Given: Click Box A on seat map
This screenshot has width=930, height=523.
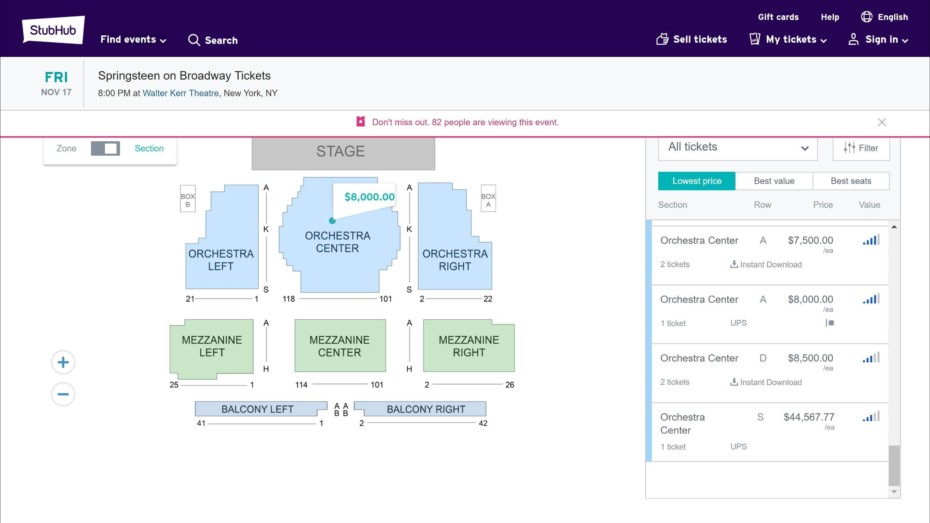Looking at the screenshot, I should pyautogui.click(x=488, y=200).
